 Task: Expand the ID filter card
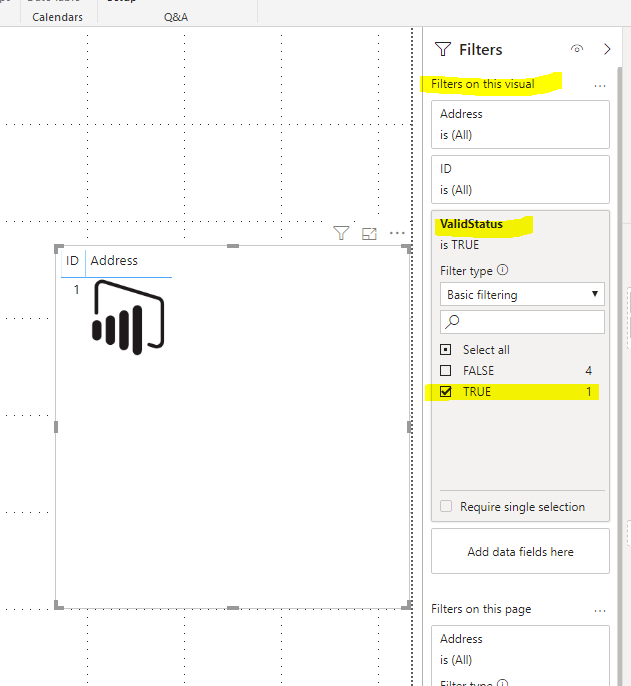click(520, 179)
